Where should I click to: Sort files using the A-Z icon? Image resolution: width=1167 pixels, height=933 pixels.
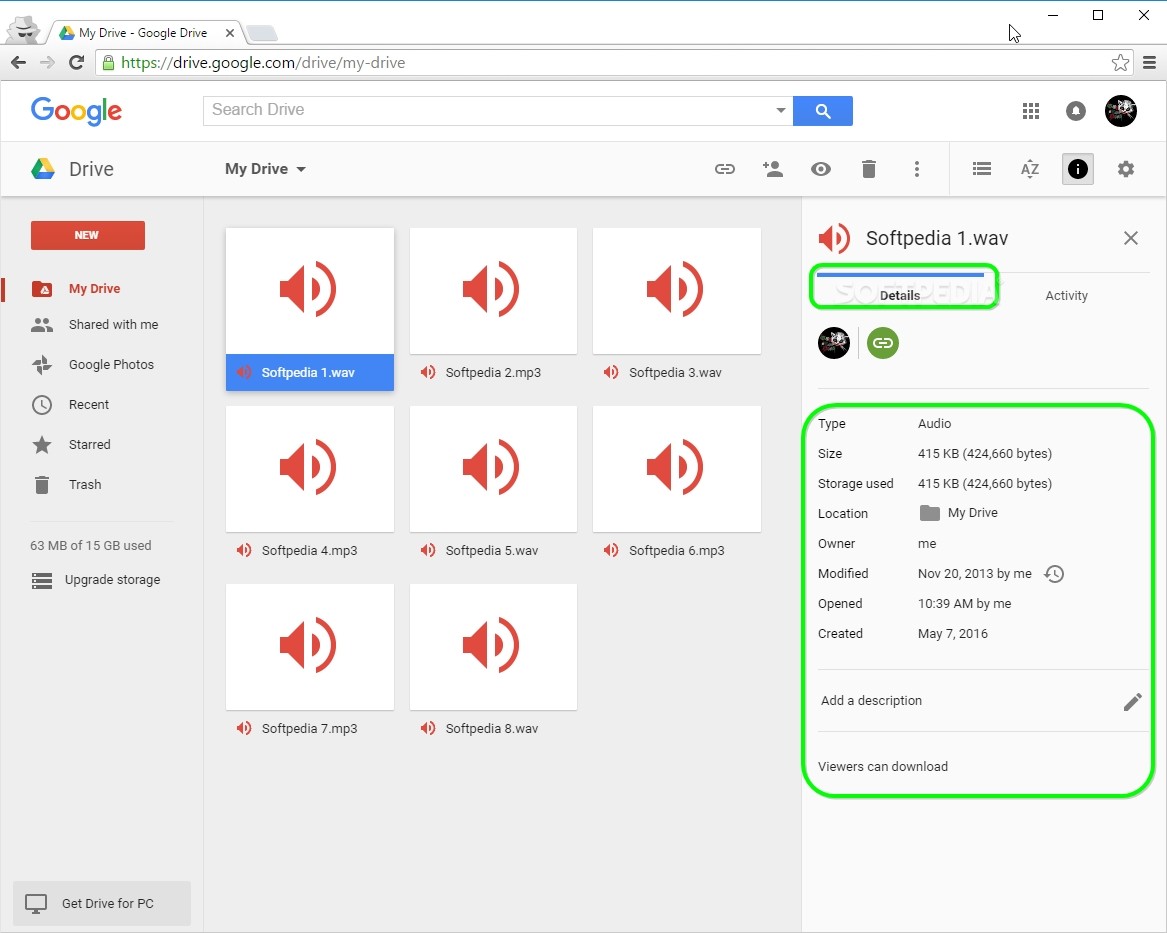tap(1029, 168)
